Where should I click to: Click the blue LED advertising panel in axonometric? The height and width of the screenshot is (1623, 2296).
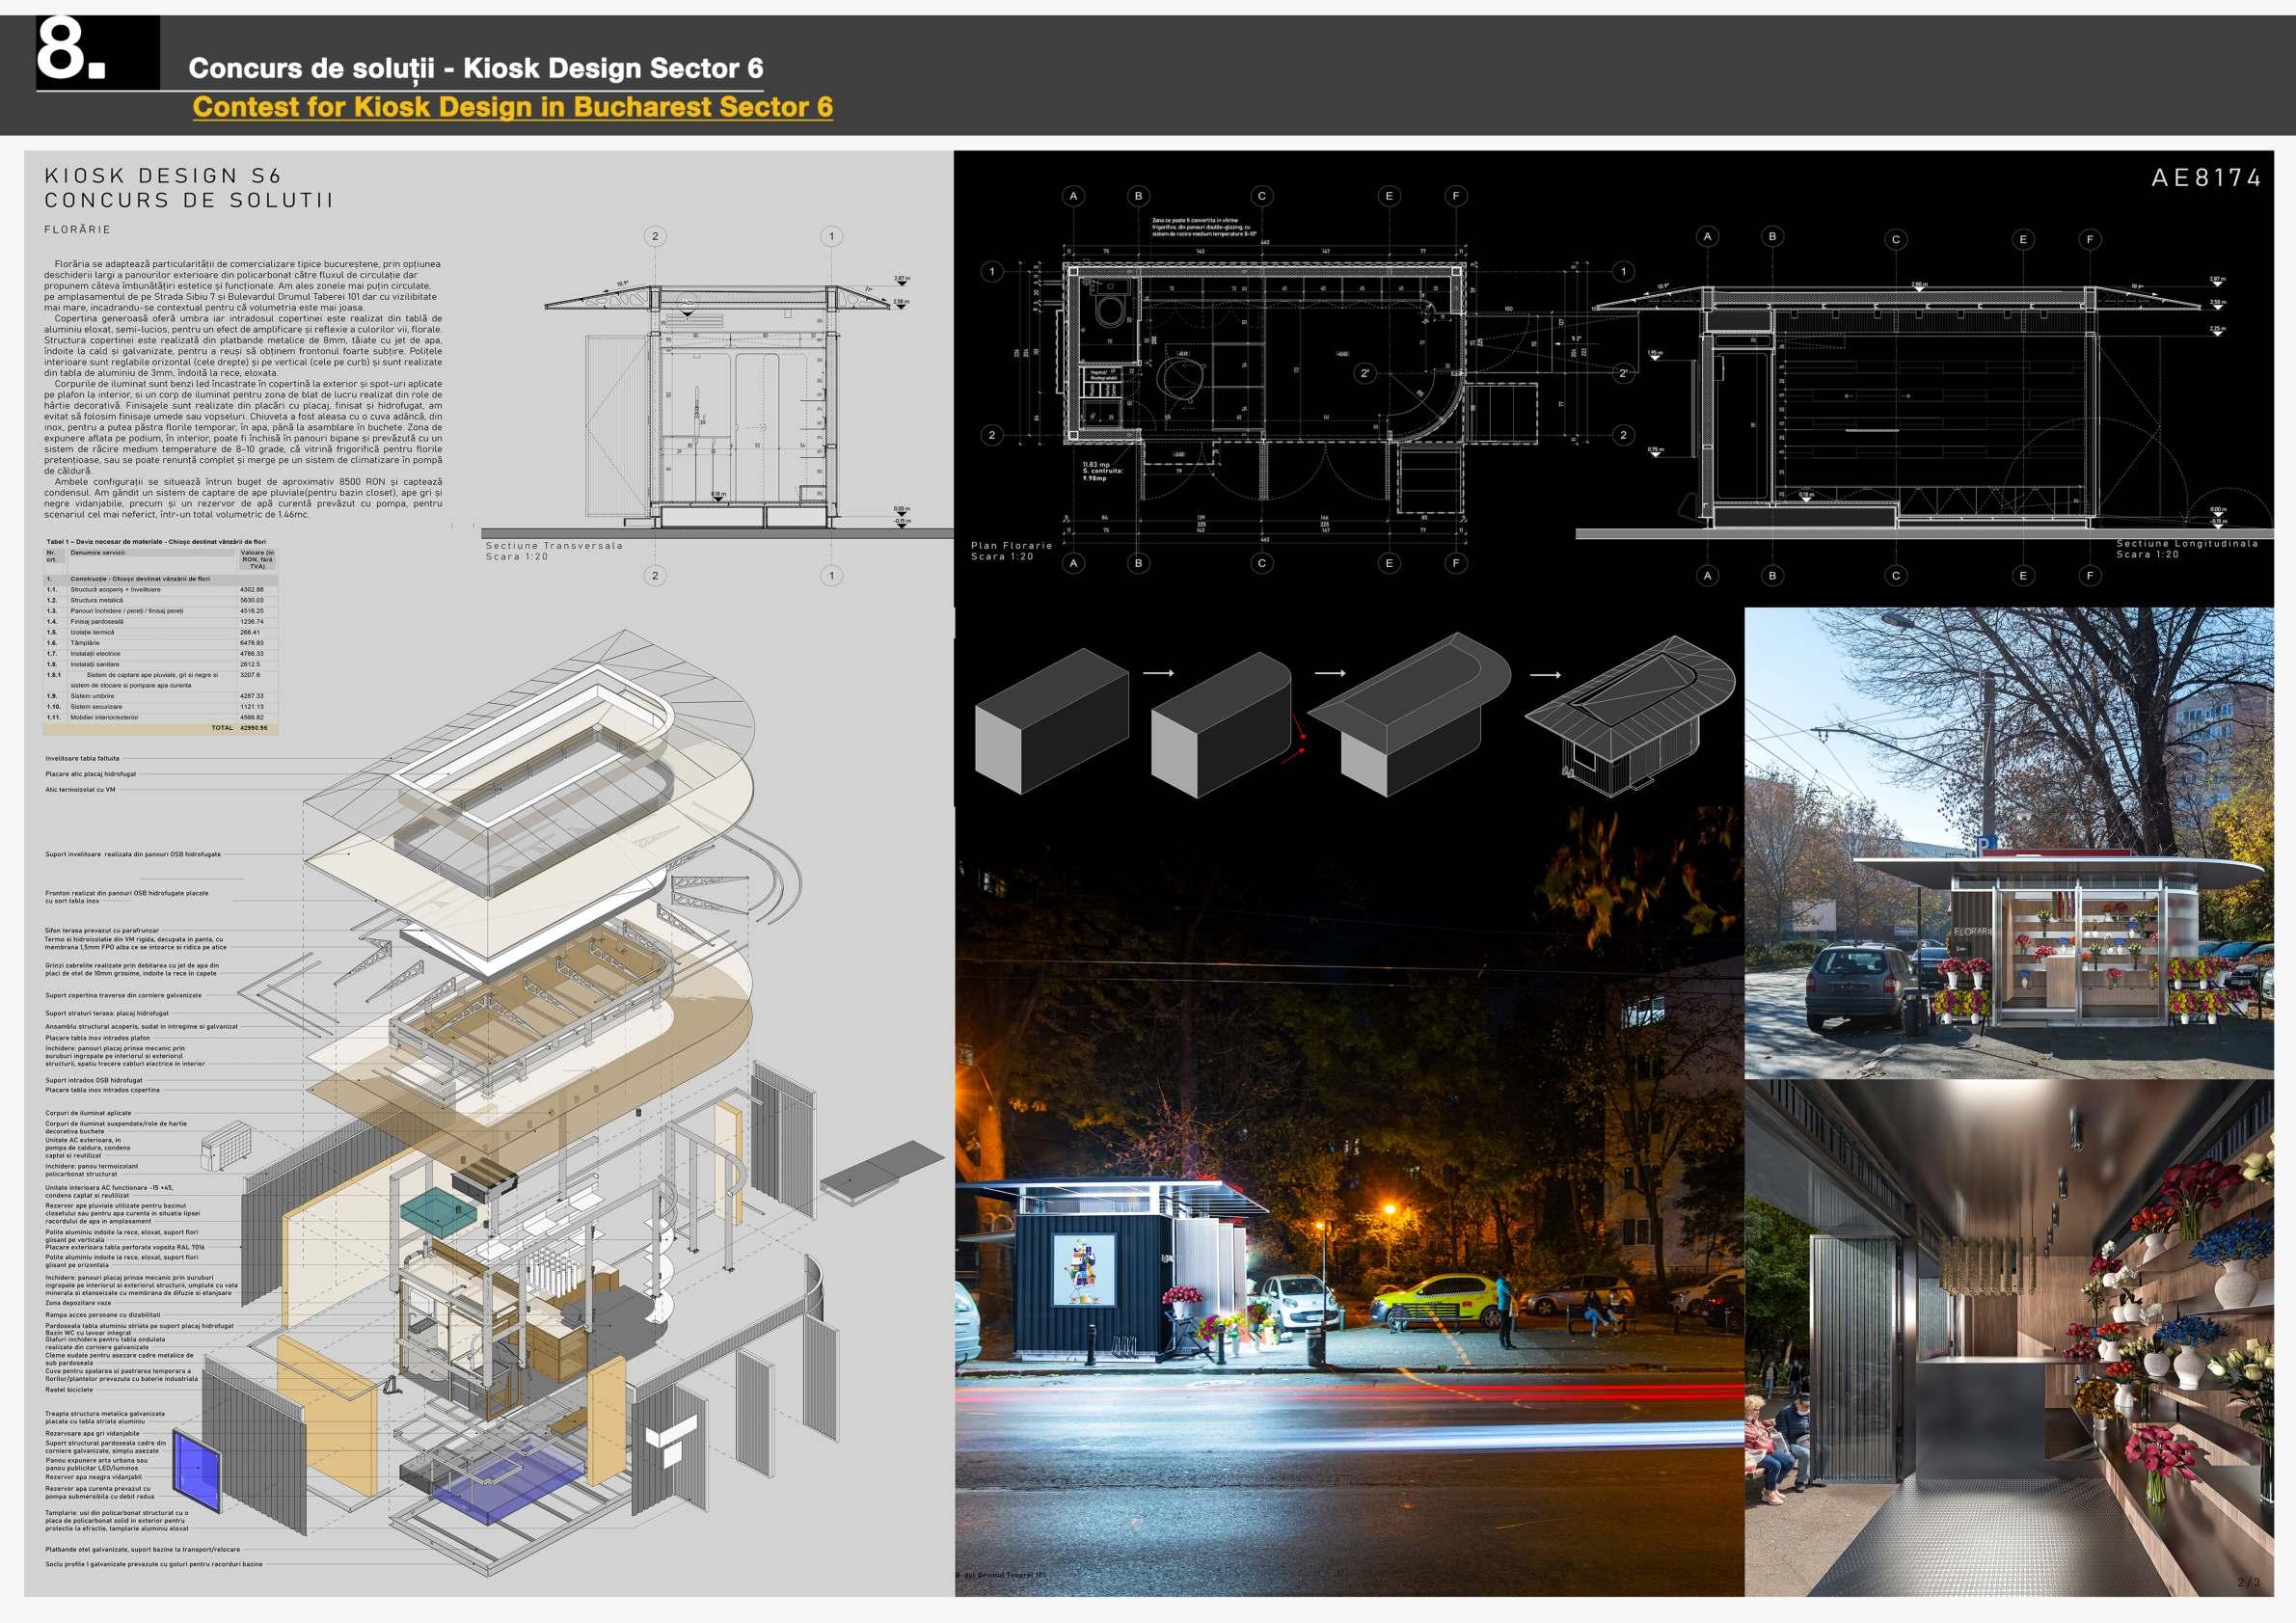tap(198, 1468)
